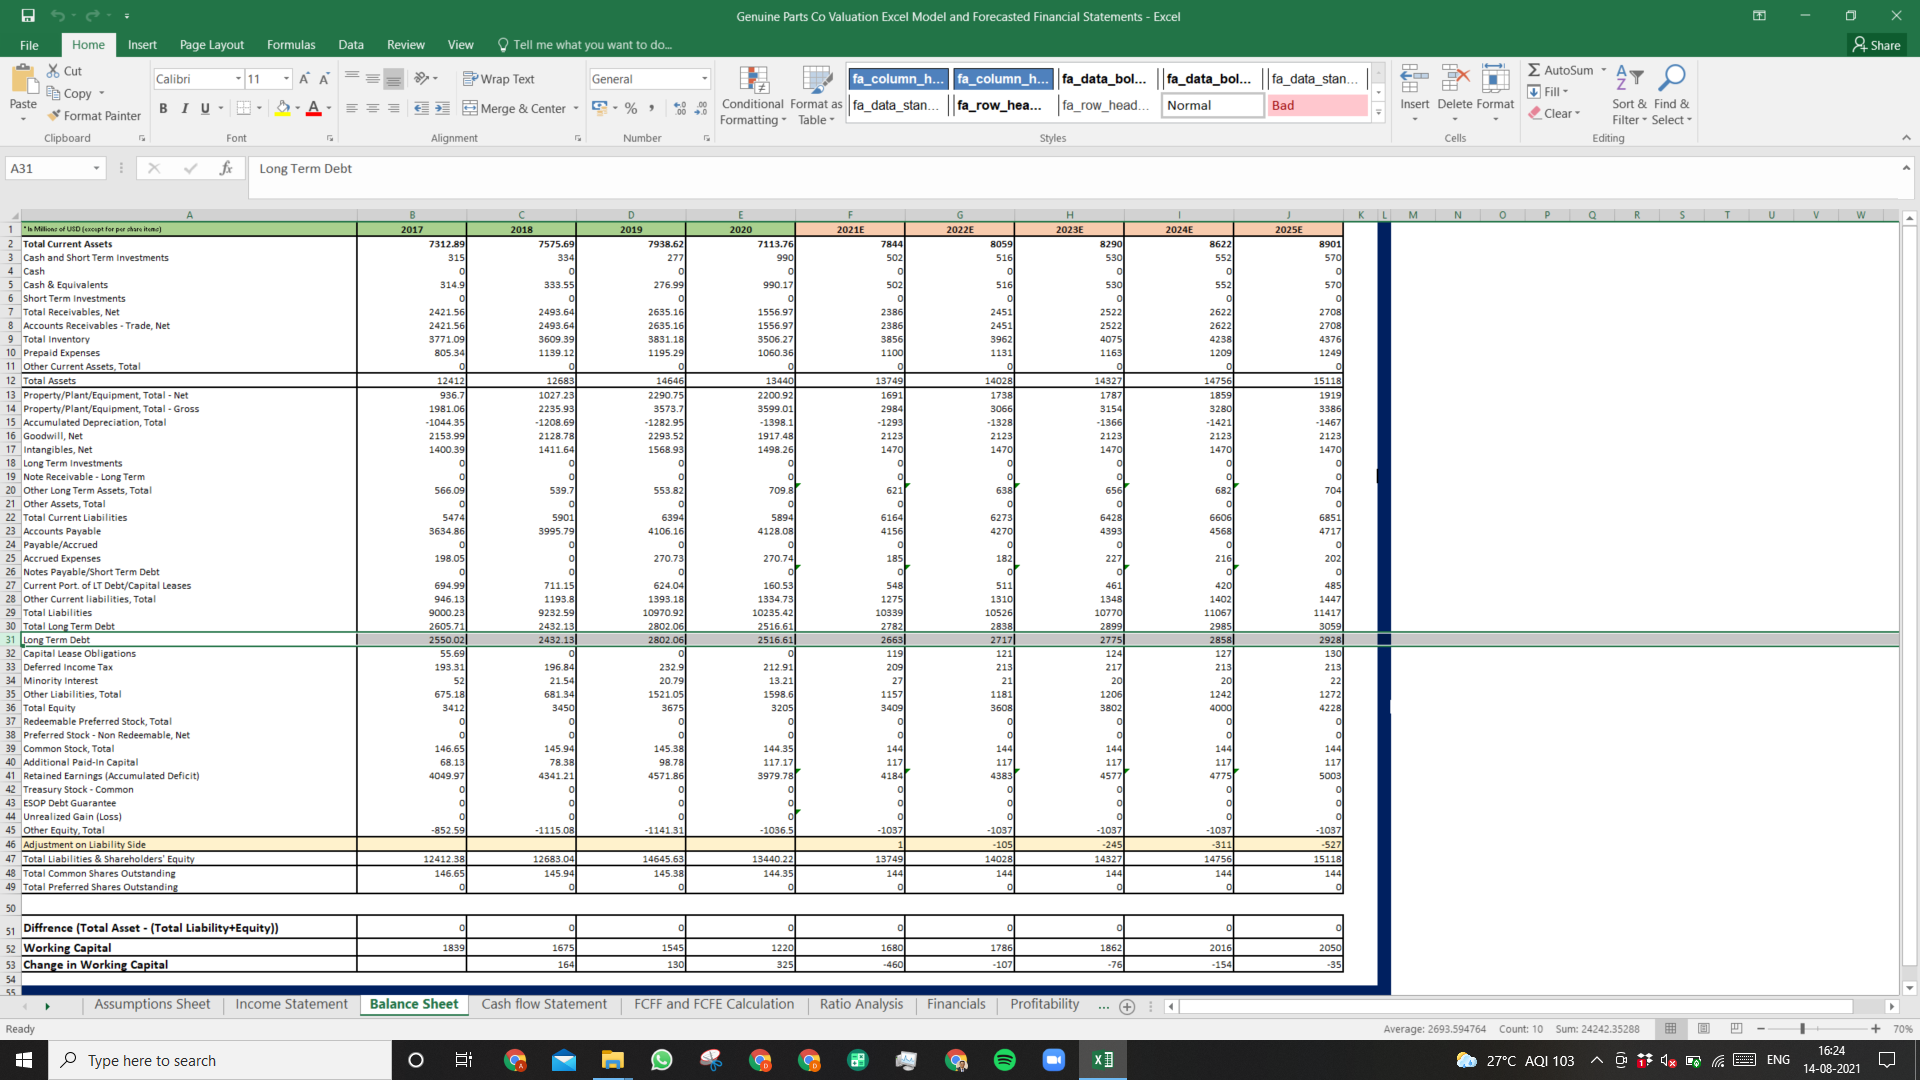Click the Merge & Center icon
Screen dimensions: 1920x1080
pyautogui.click(x=470, y=108)
